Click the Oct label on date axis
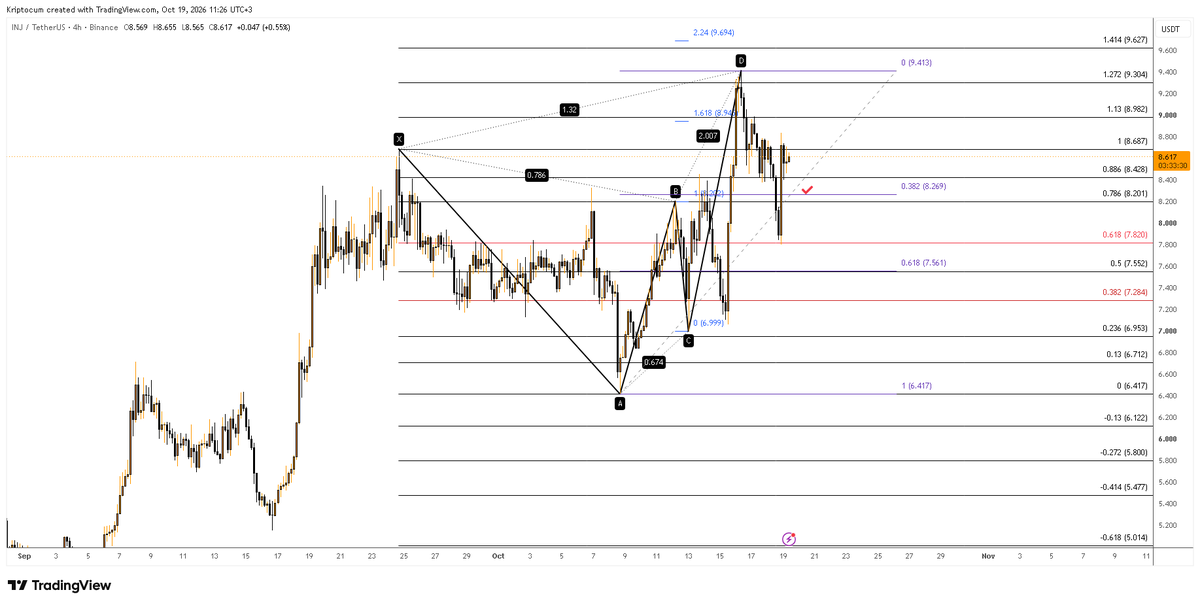This screenshot has width=1200, height=605. pos(496,554)
